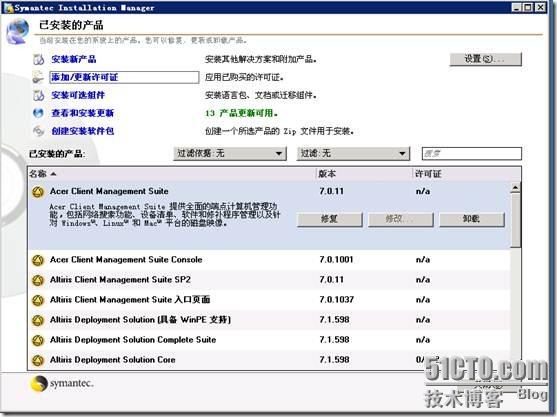Click the globe icon for product updates
Screen dimensions: 557x417
[38, 113]
